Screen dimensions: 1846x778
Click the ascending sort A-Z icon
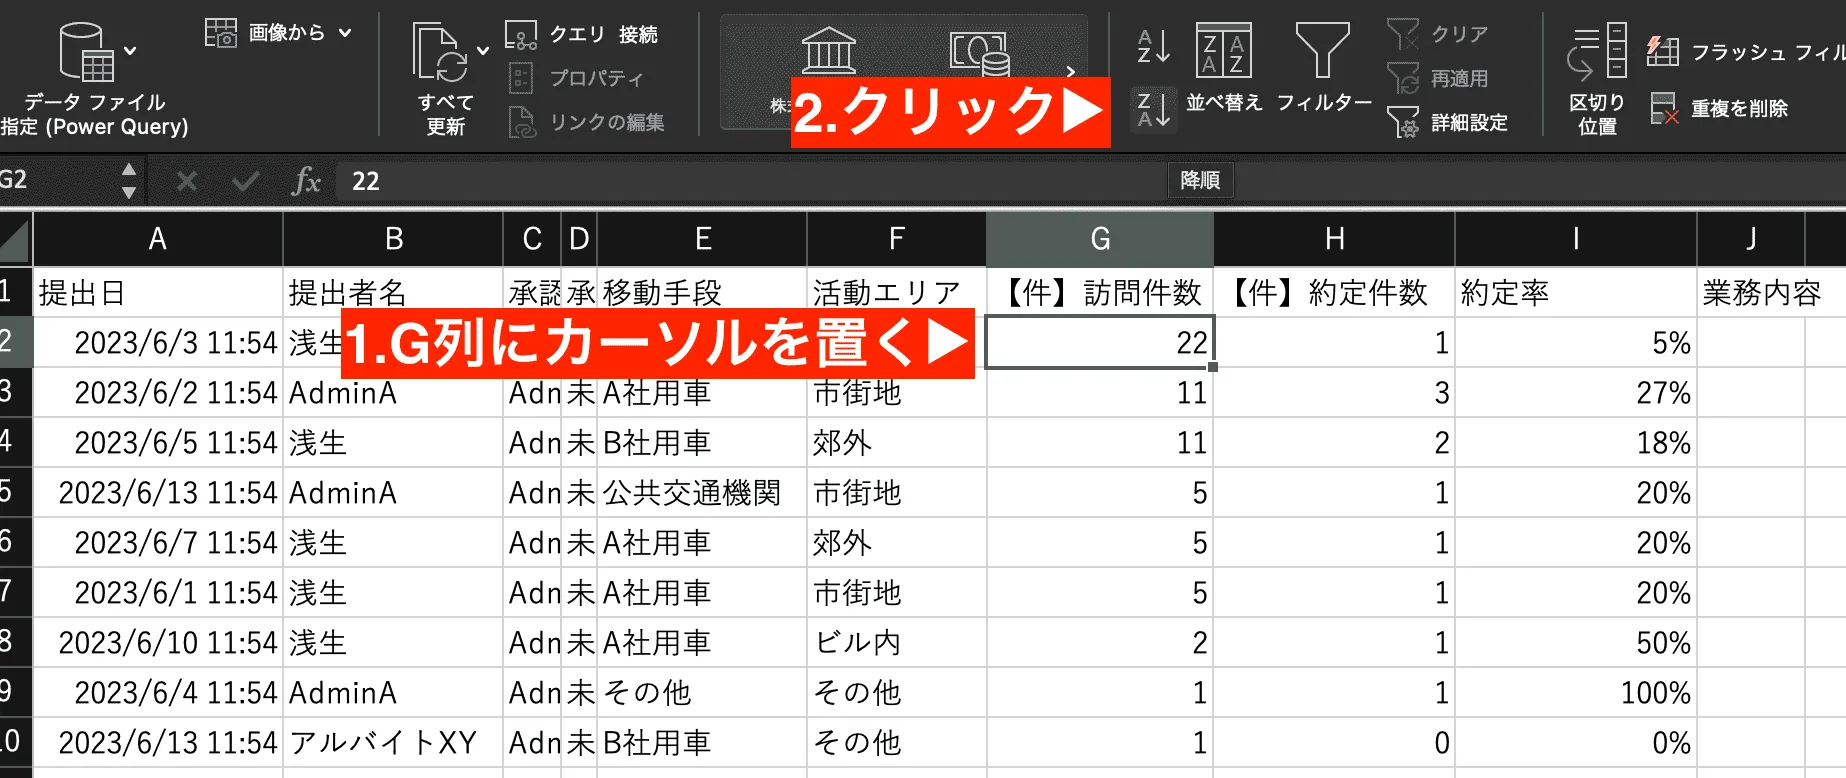pyautogui.click(x=1153, y=46)
